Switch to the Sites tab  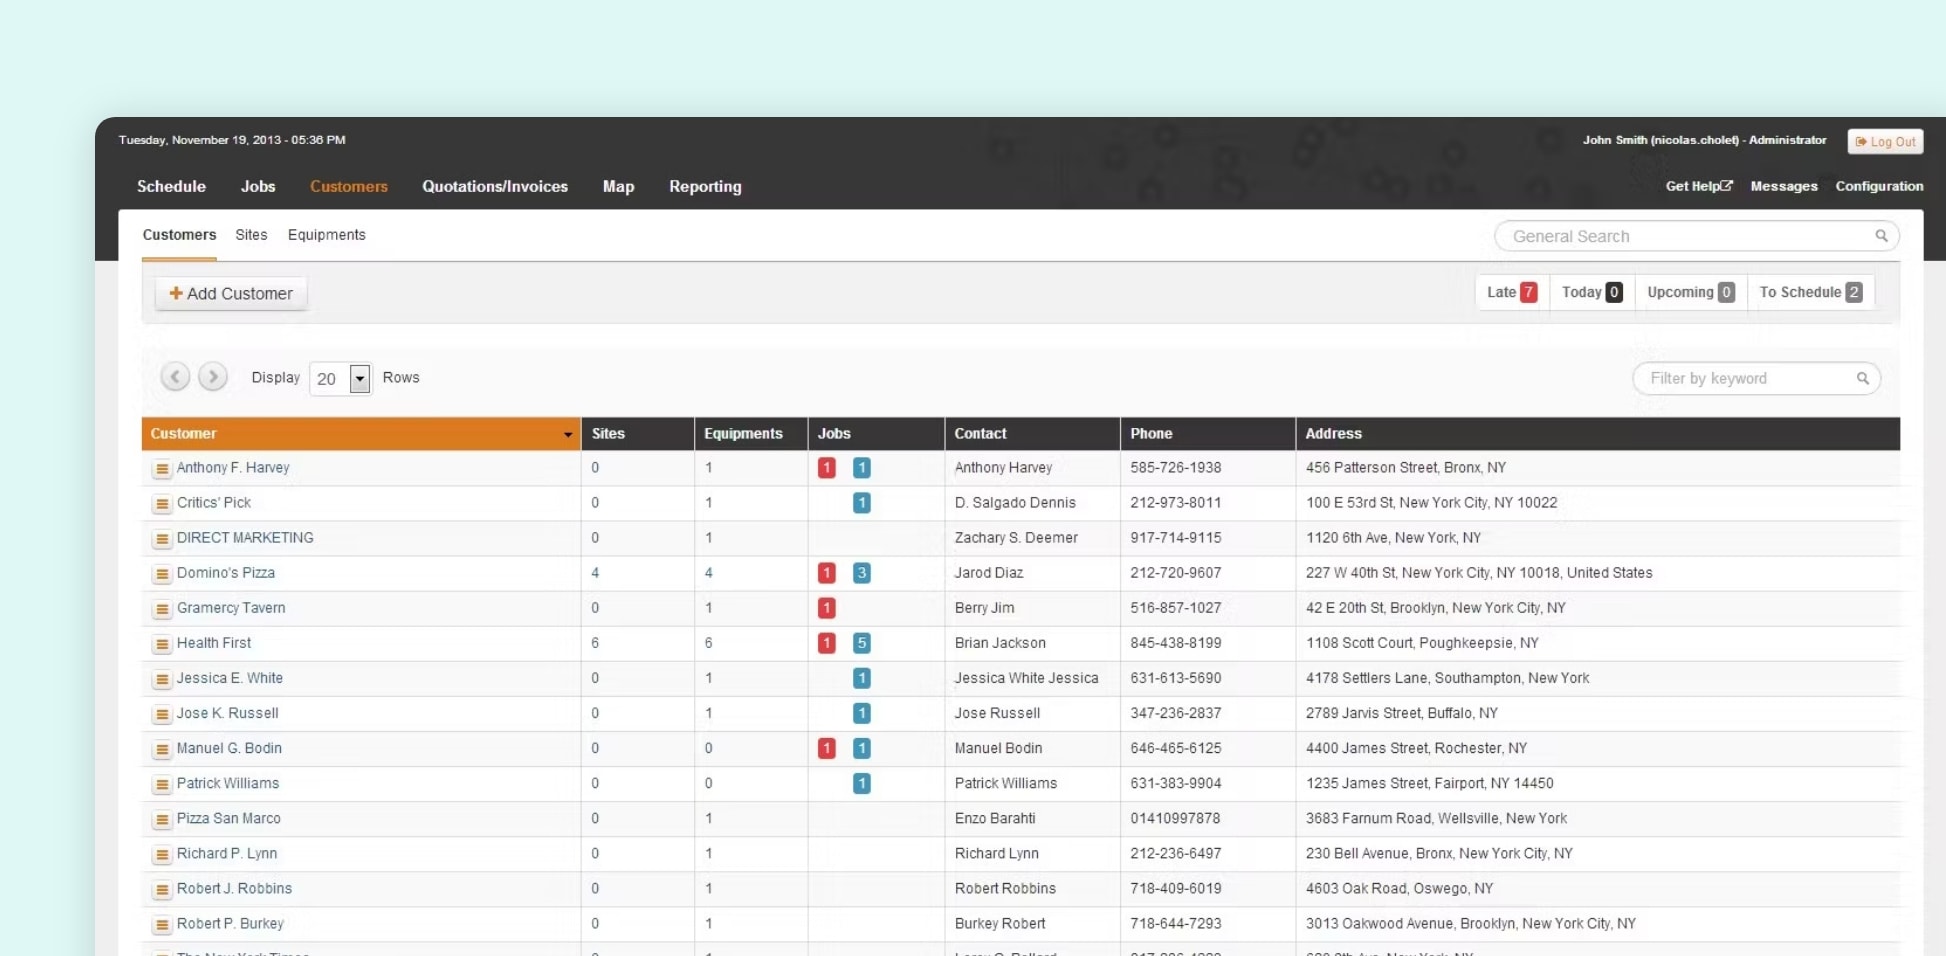251,235
